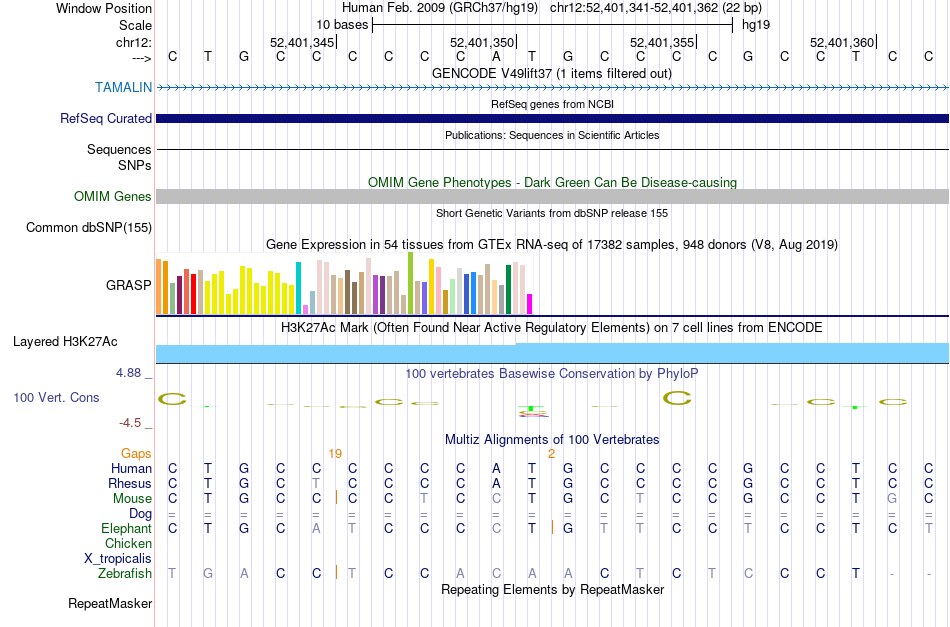Click the cyan bar in the GTEx expression chart

coord(298,288)
